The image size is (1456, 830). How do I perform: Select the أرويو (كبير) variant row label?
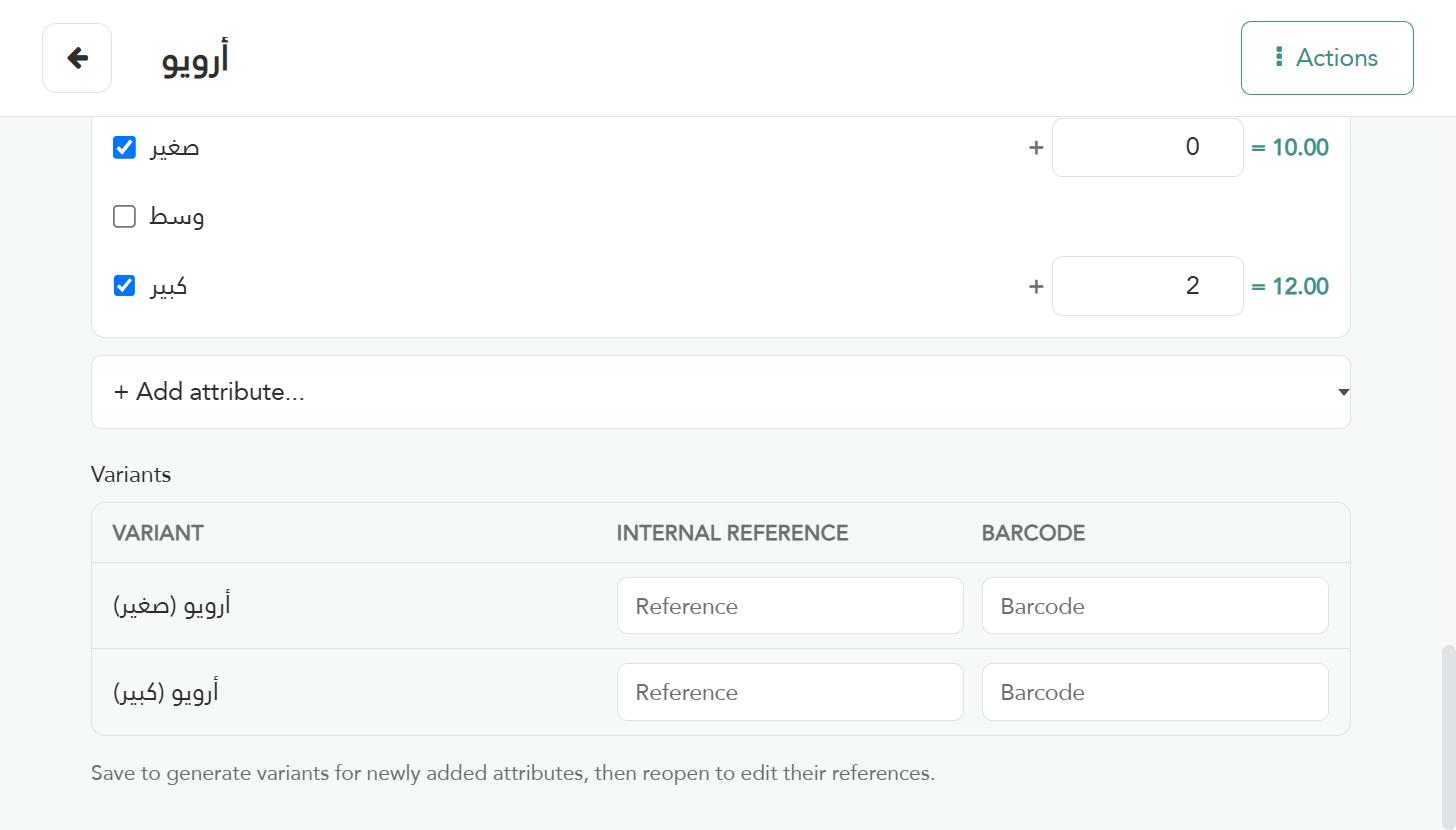(165, 692)
